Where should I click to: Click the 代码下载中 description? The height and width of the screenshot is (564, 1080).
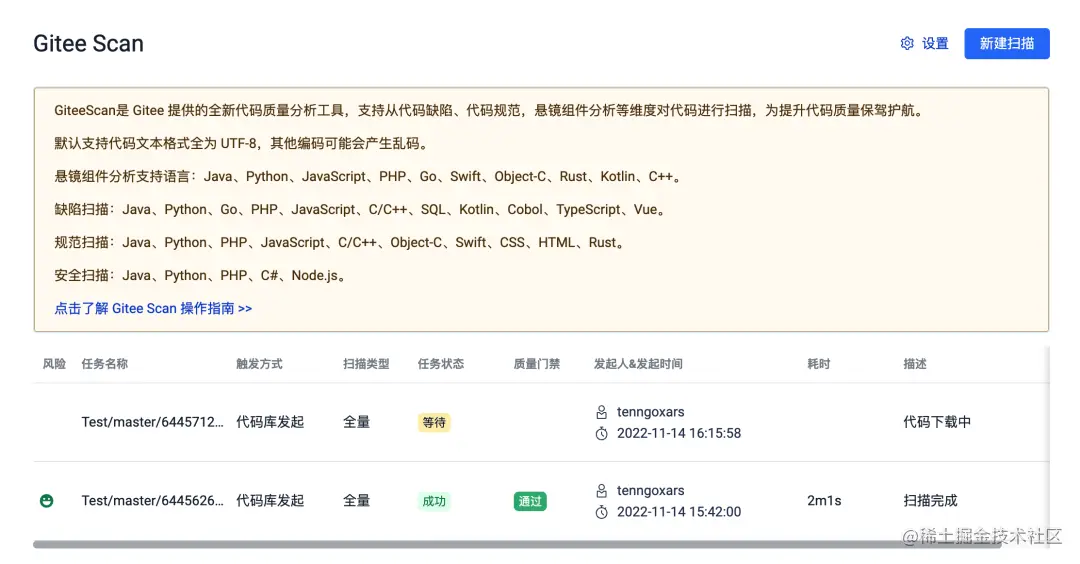click(x=937, y=422)
